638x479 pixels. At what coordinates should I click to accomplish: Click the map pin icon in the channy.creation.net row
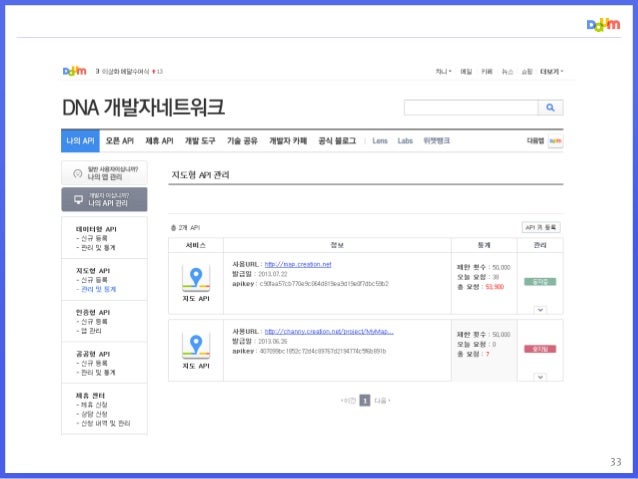point(196,345)
